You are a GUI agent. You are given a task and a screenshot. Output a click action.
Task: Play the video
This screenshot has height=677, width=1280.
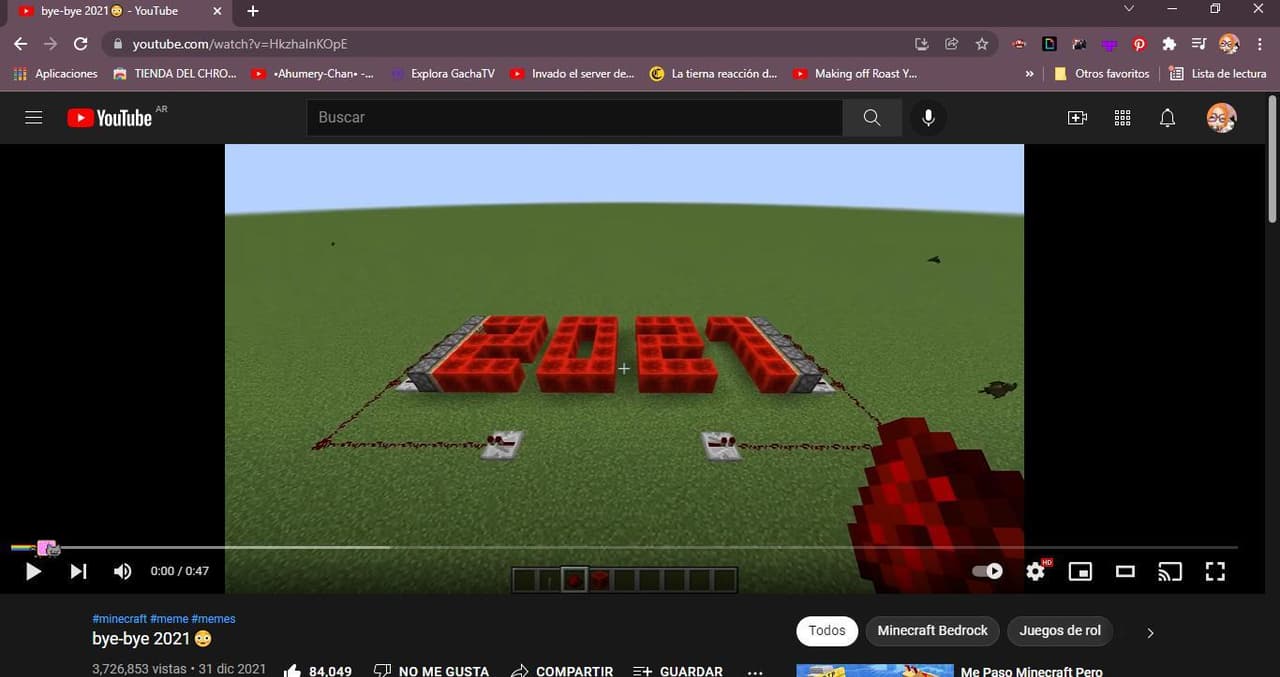pos(33,572)
